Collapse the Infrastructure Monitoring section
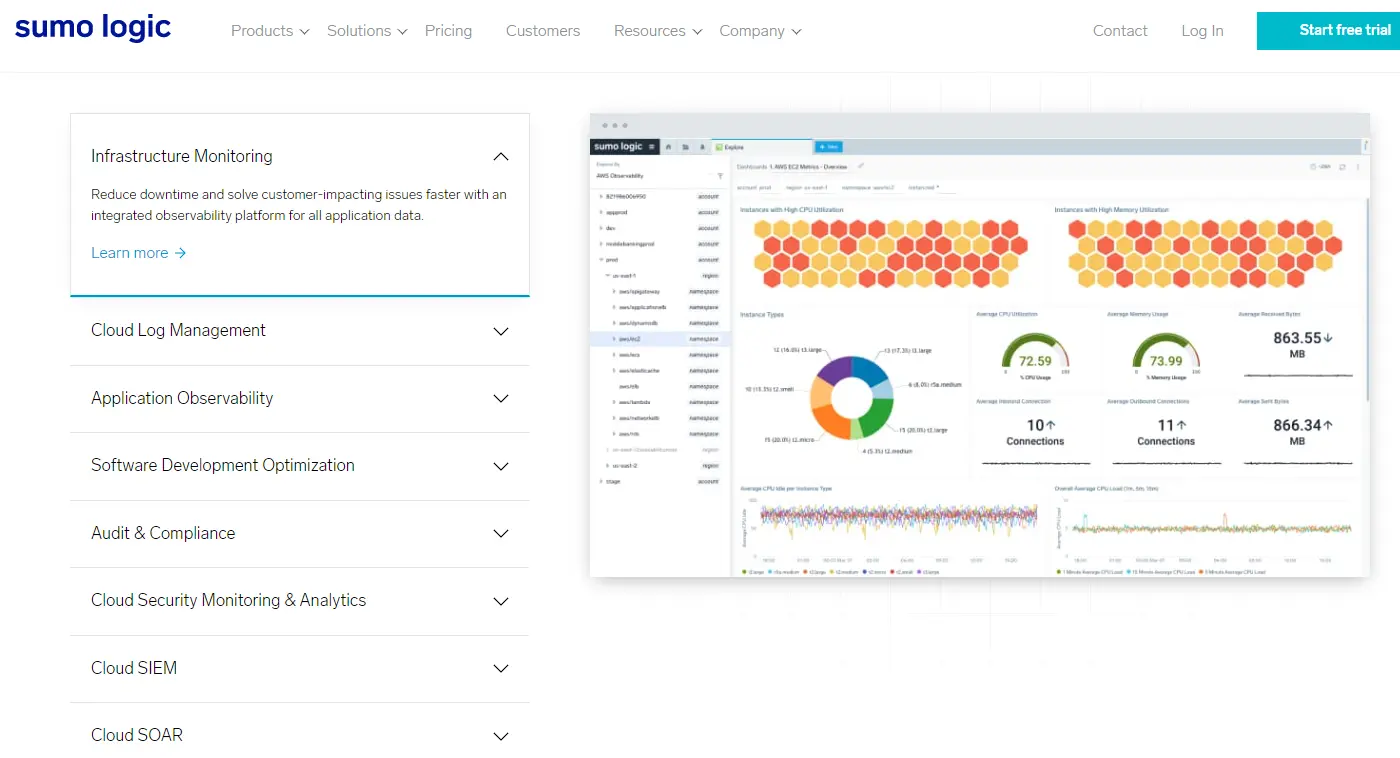The width and height of the screenshot is (1400, 758). coord(300,156)
